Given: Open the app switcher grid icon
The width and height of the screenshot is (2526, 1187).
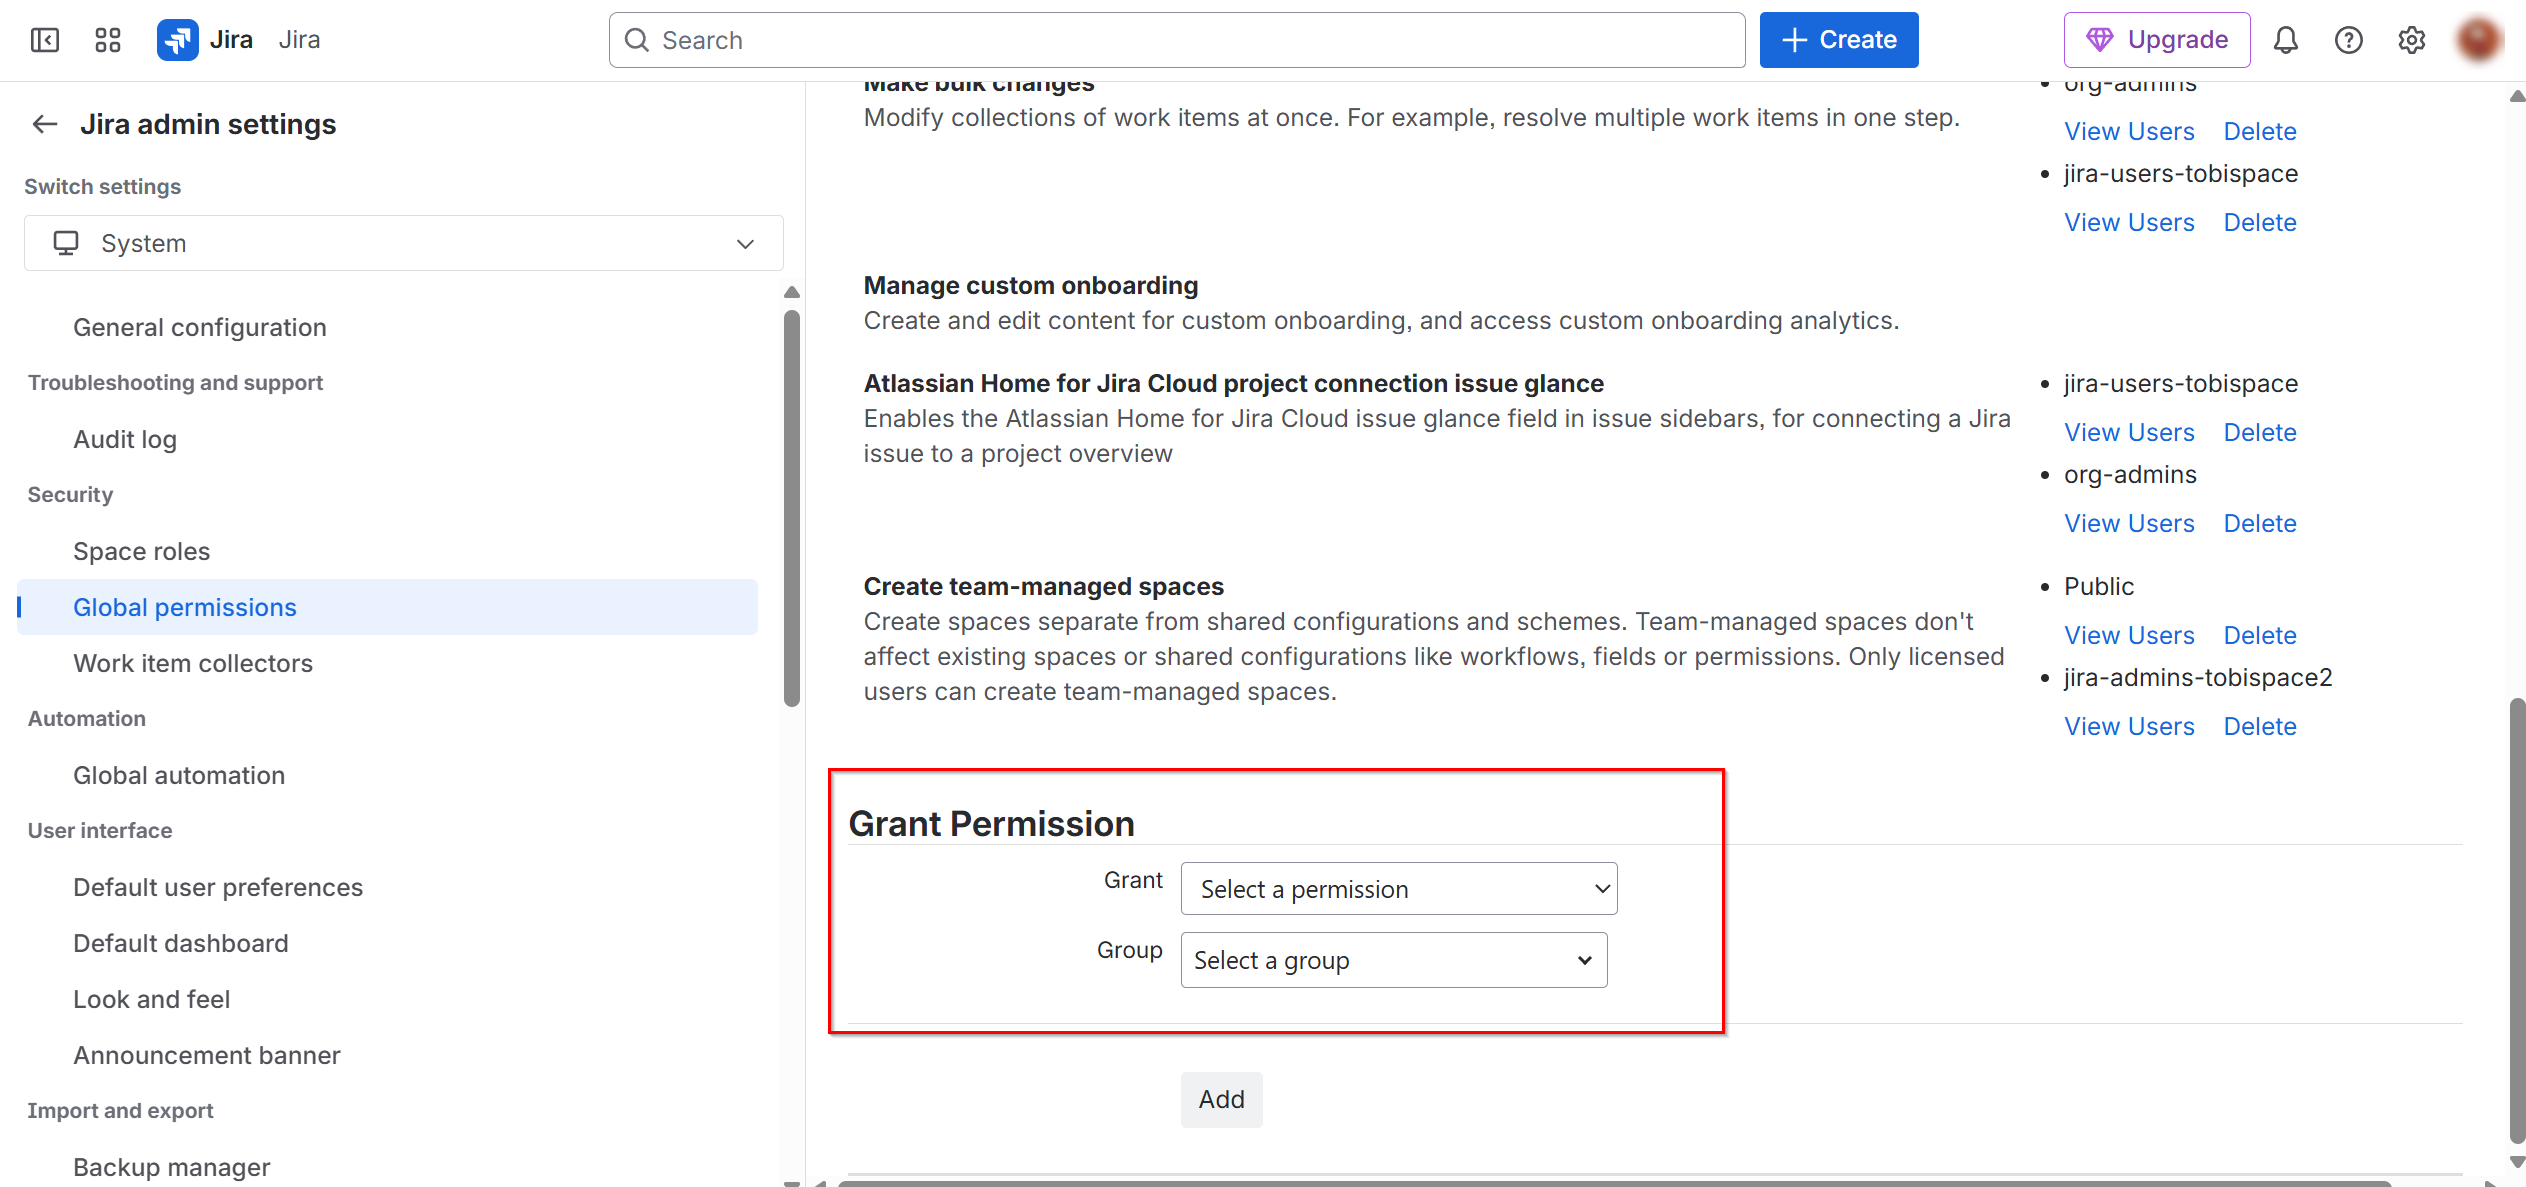Looking at the screenshot, I should tap(107, 40).
